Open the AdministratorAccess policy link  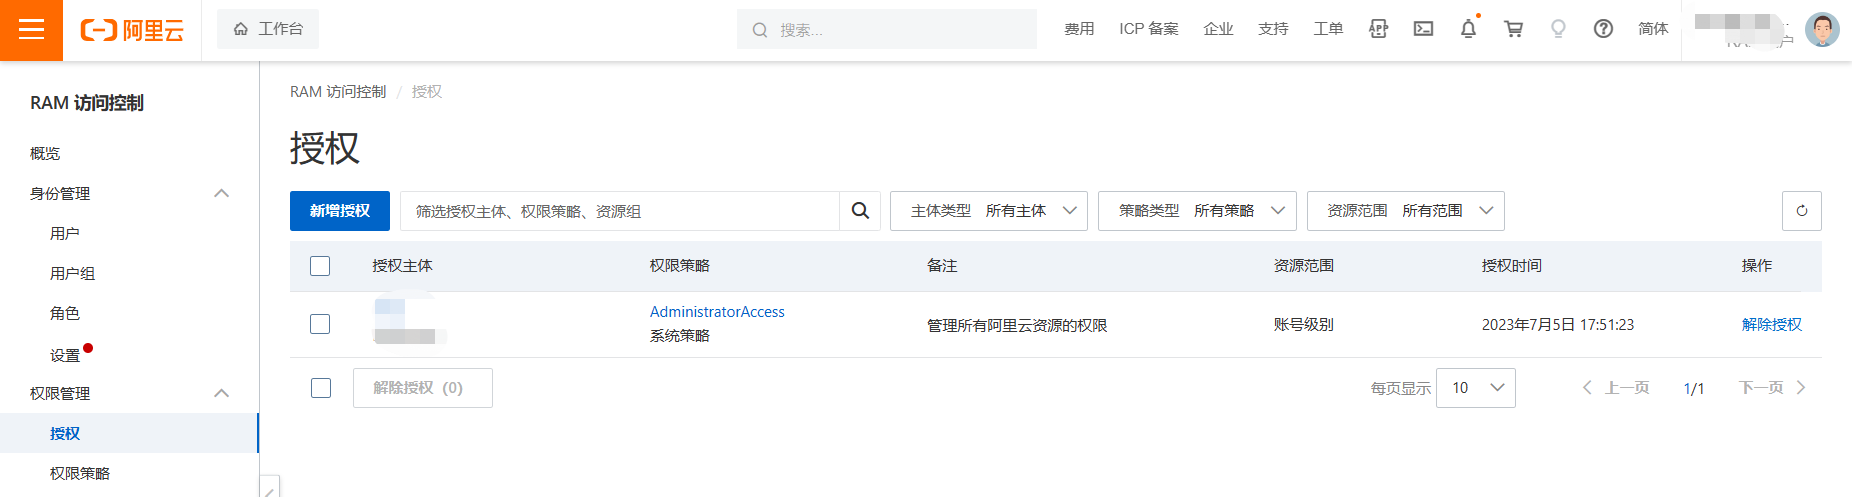coord(717,312)
